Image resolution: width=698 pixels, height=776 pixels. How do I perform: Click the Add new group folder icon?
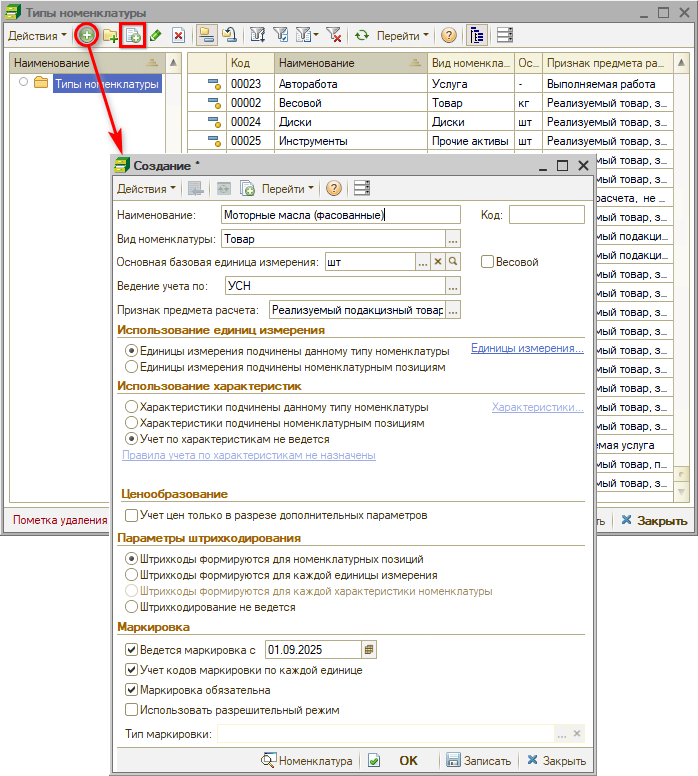point(111,35)
